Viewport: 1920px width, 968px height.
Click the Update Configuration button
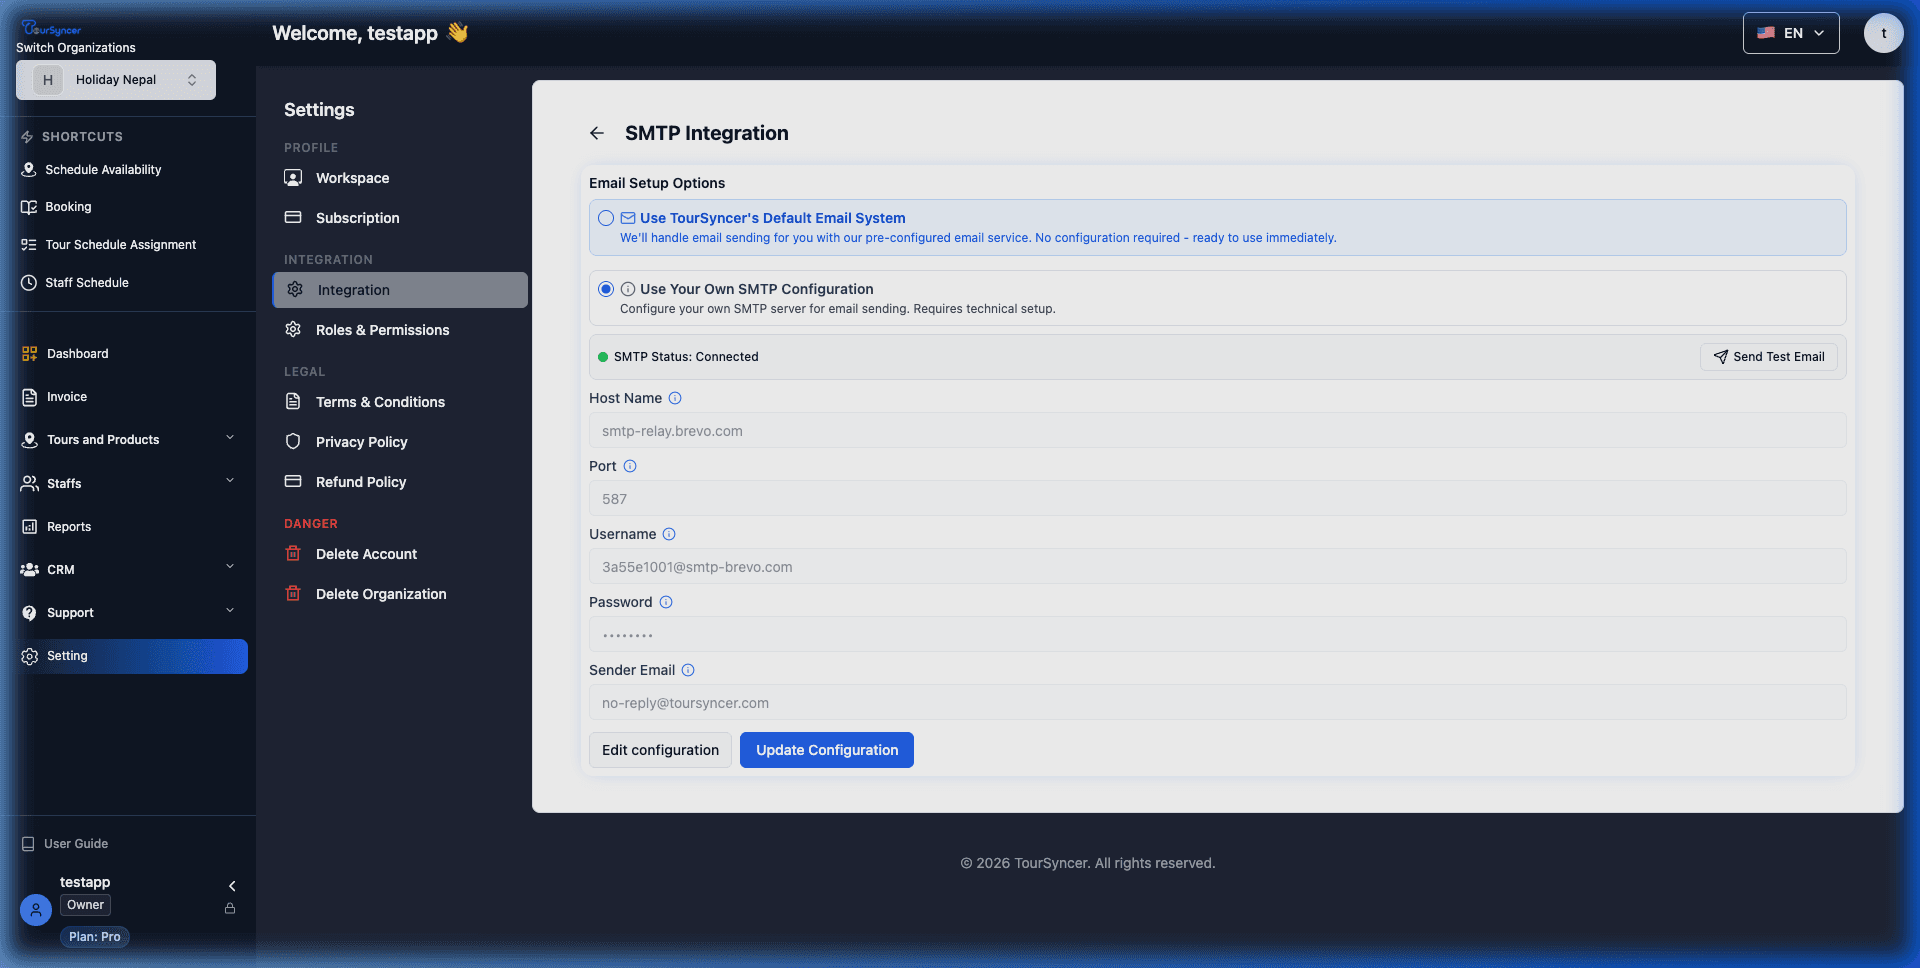pyautogui.click(x=826, y=749)
